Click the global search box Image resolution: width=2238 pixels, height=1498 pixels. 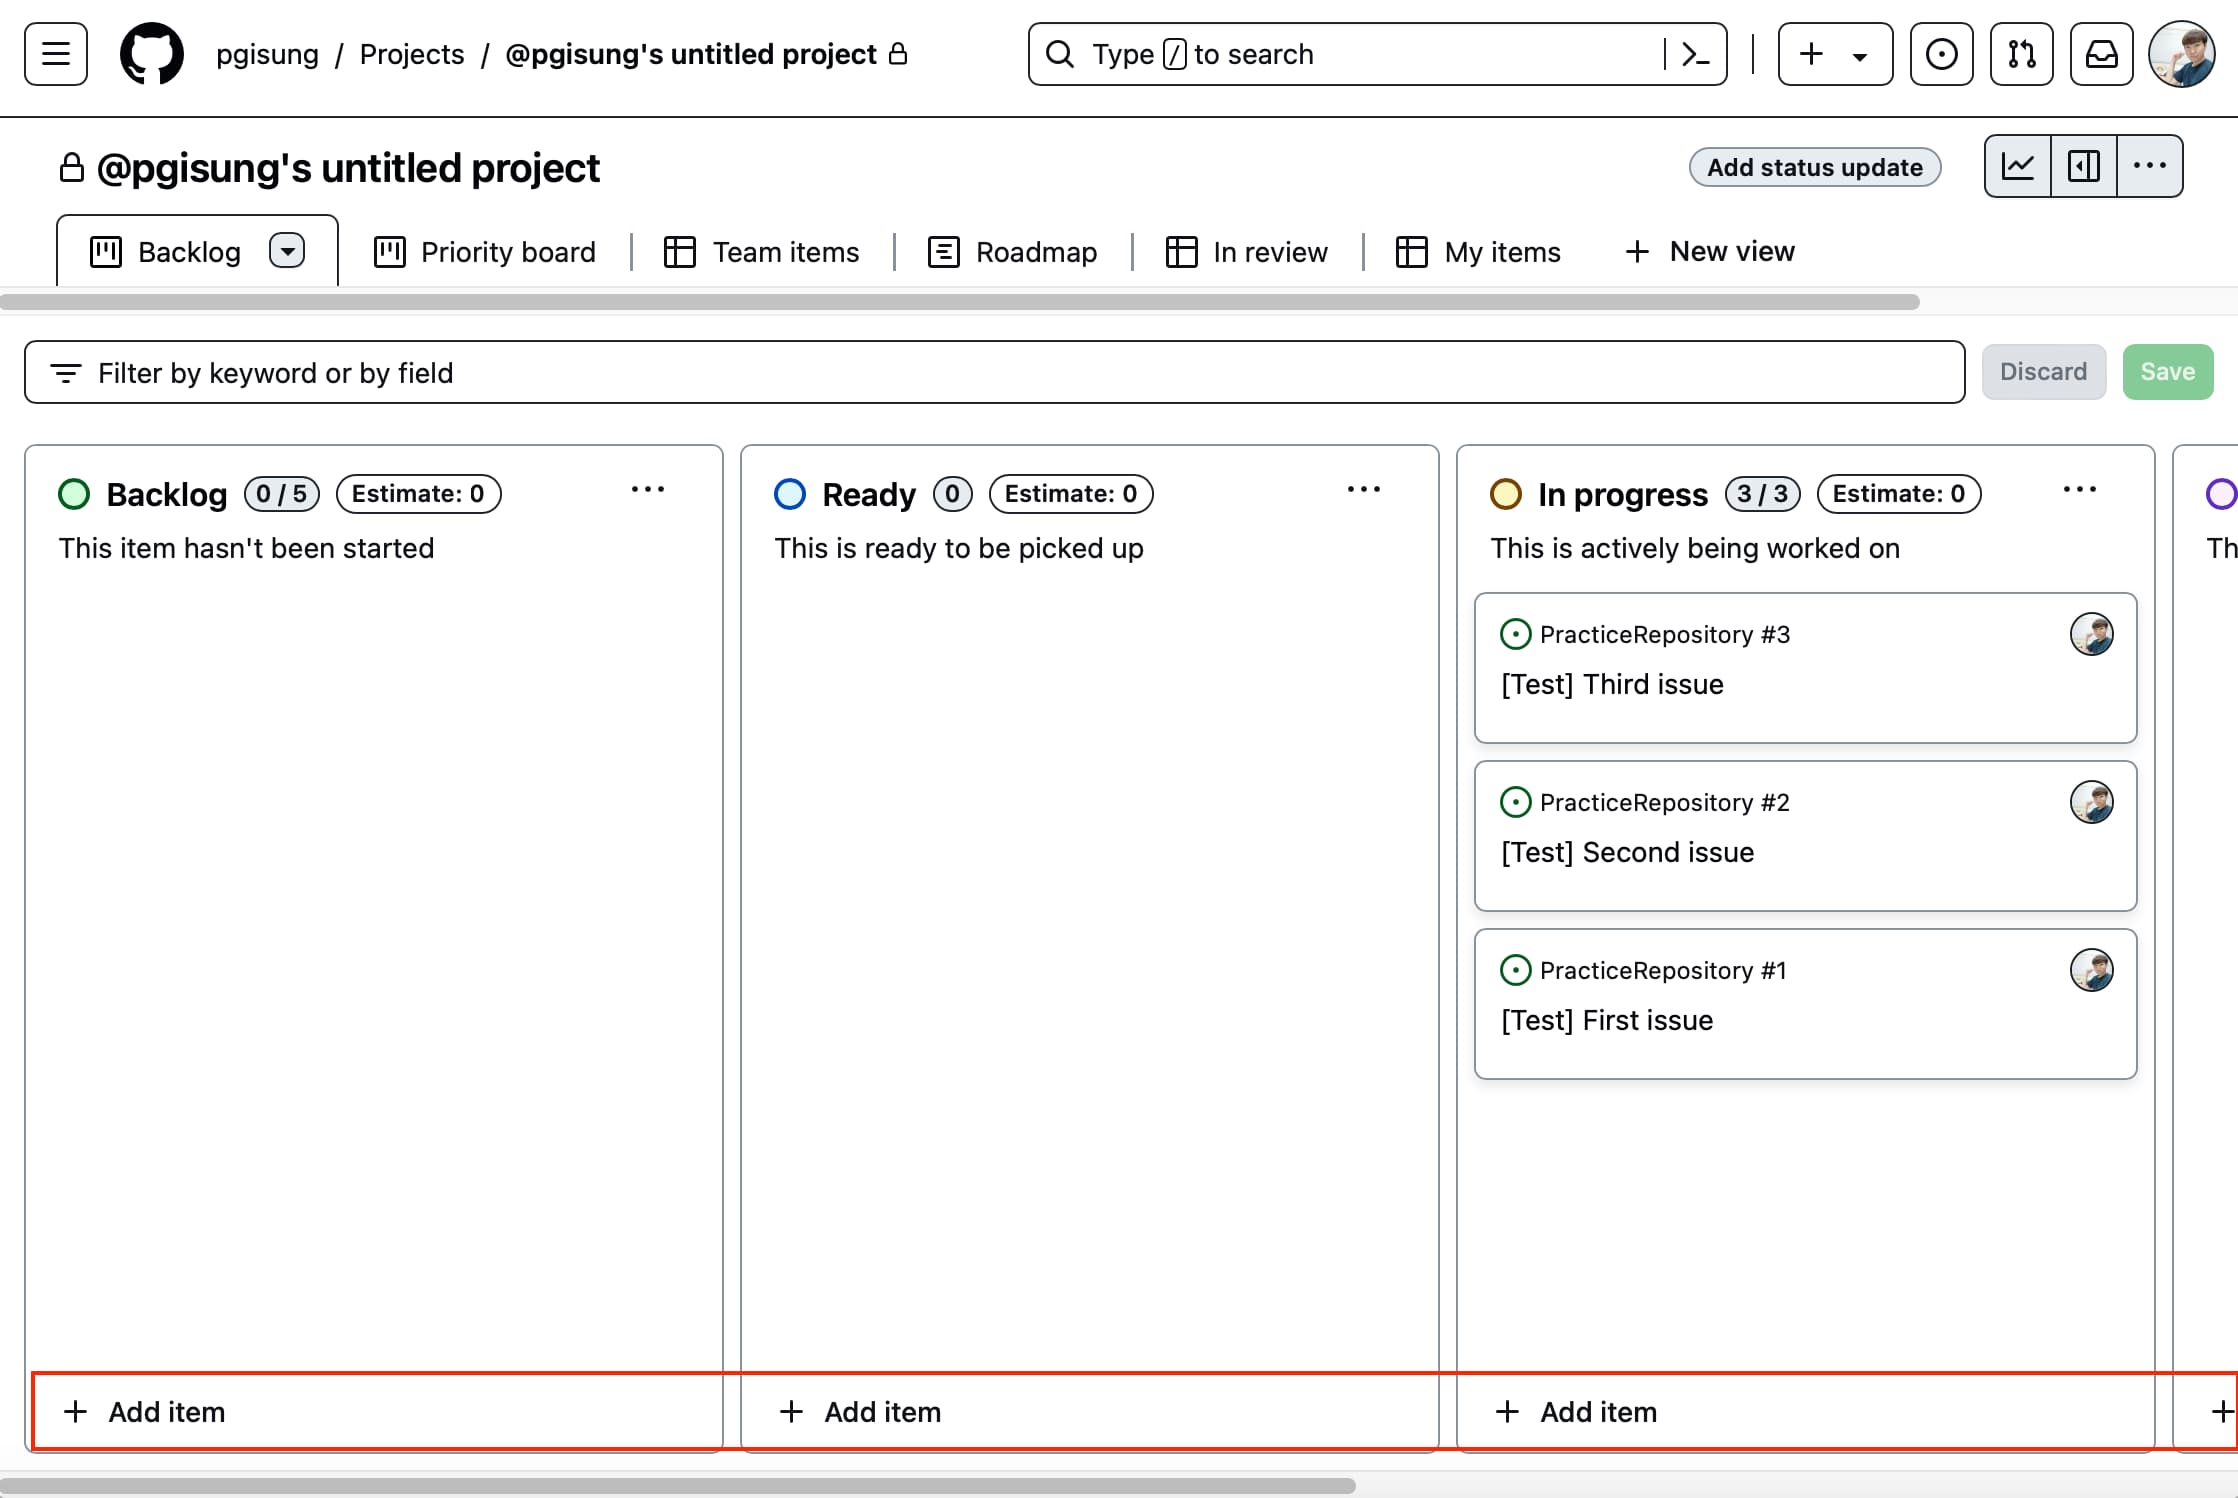click(x=1377, y=54)
